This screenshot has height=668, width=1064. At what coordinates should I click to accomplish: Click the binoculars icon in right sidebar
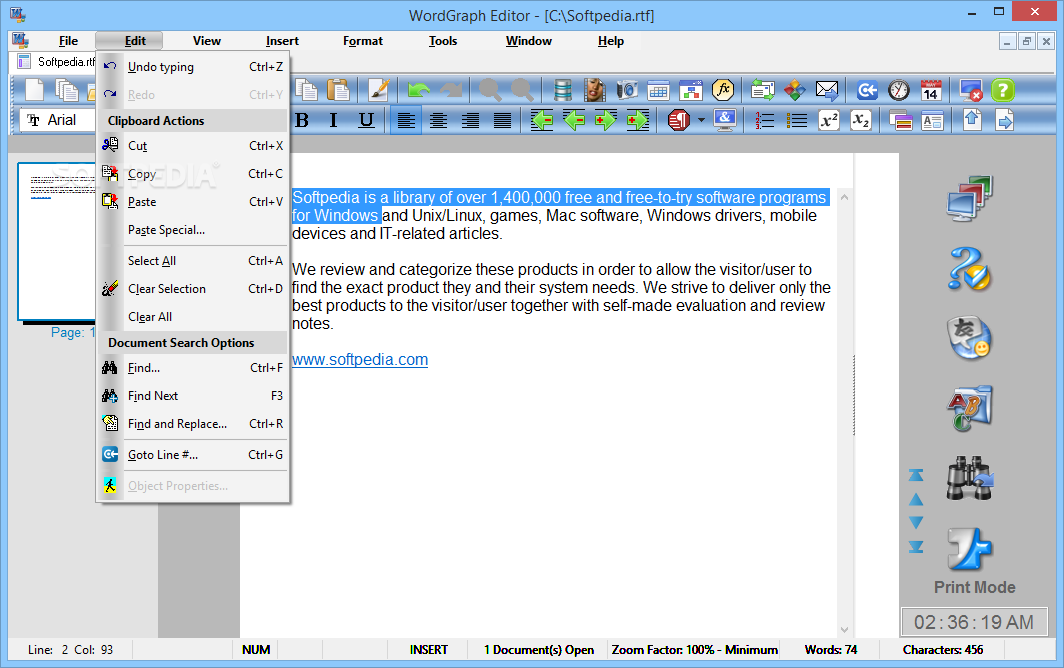[970, 479]
